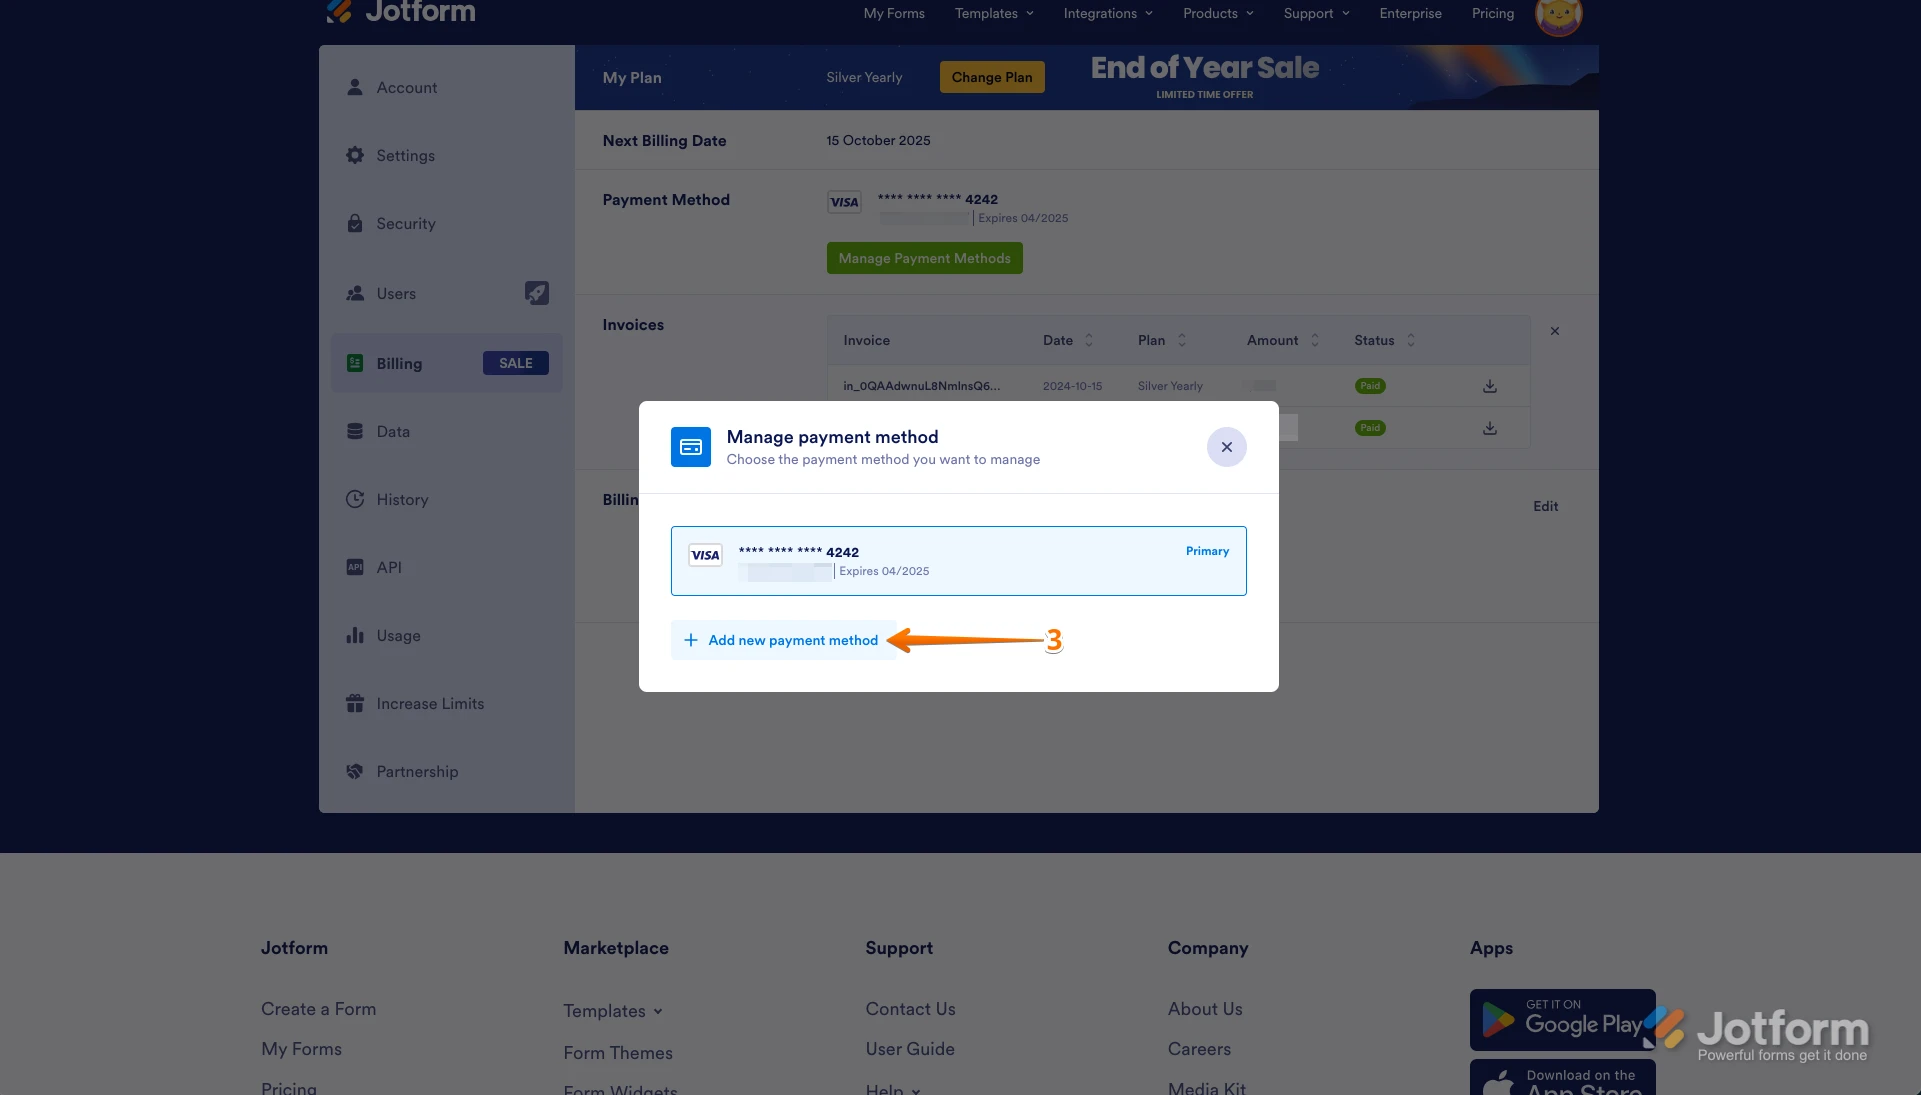Go to Usage in the sidebar
Screen dimensions: 1921x1095
click(x=397, y=636)
